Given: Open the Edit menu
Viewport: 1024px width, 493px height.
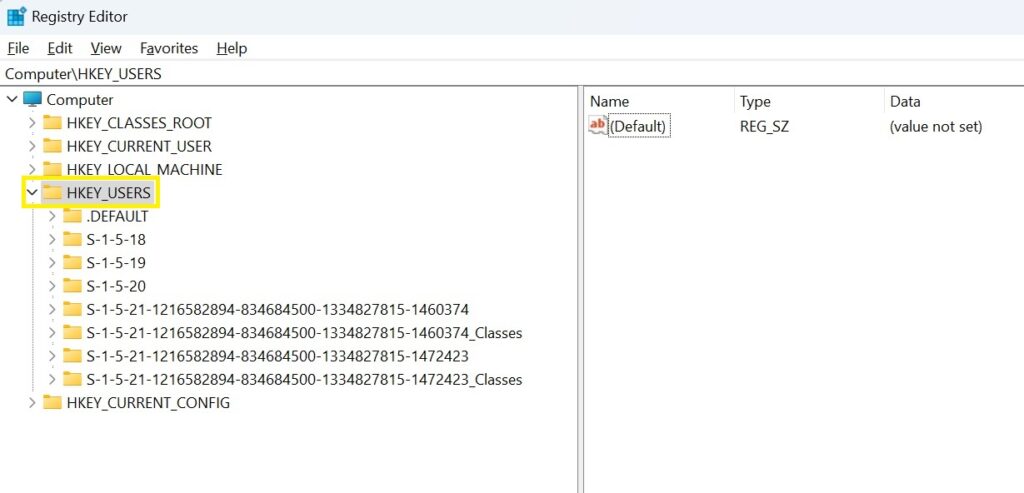Looking at the screenshot, I should tap(59, 48).
